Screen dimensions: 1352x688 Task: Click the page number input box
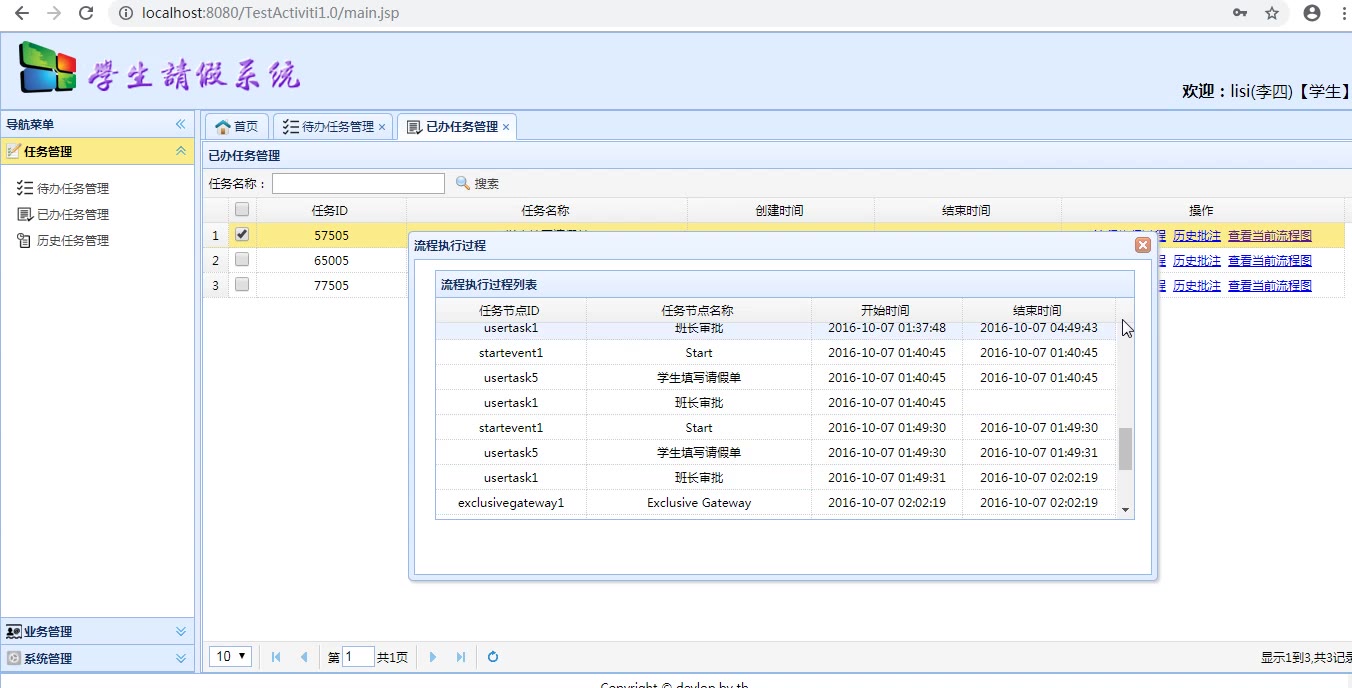[358, 657]
